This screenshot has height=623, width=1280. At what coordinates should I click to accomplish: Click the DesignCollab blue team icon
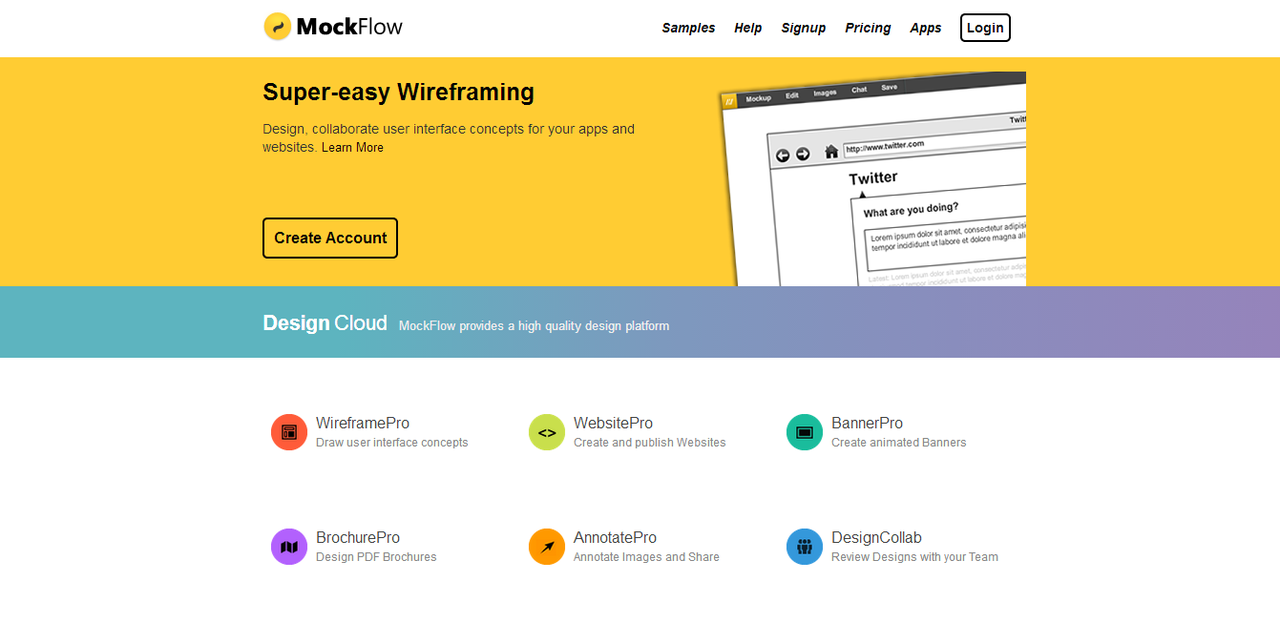(805, 547)
